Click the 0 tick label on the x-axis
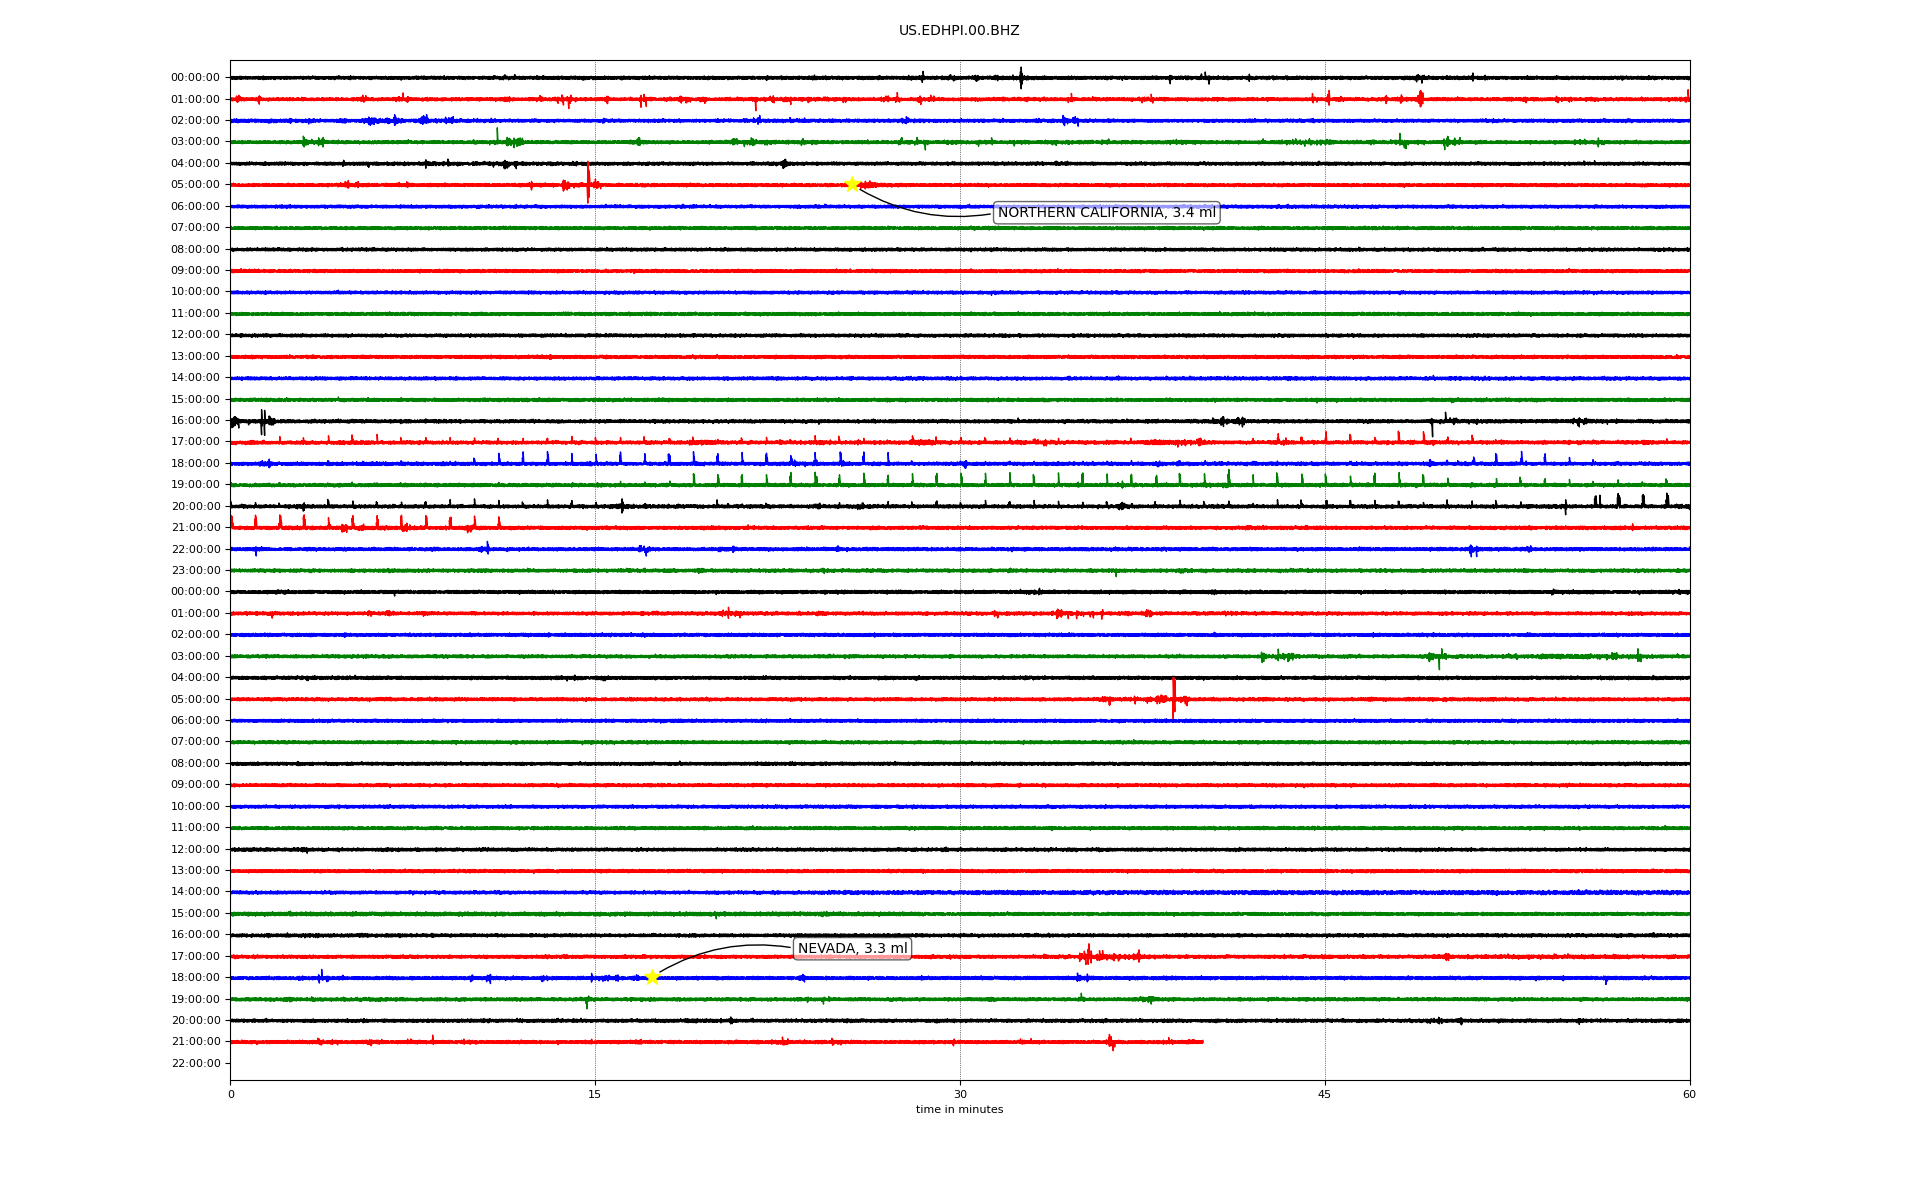The width and height of the screenshot is (1920, 1200). point(231,1094)
